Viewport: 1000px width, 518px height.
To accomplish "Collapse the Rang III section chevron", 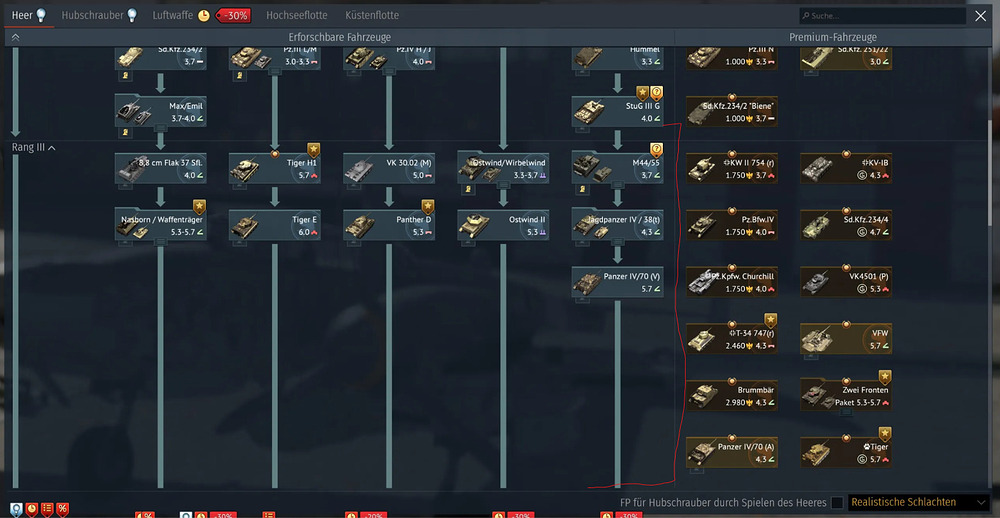I will pos(52,148).
